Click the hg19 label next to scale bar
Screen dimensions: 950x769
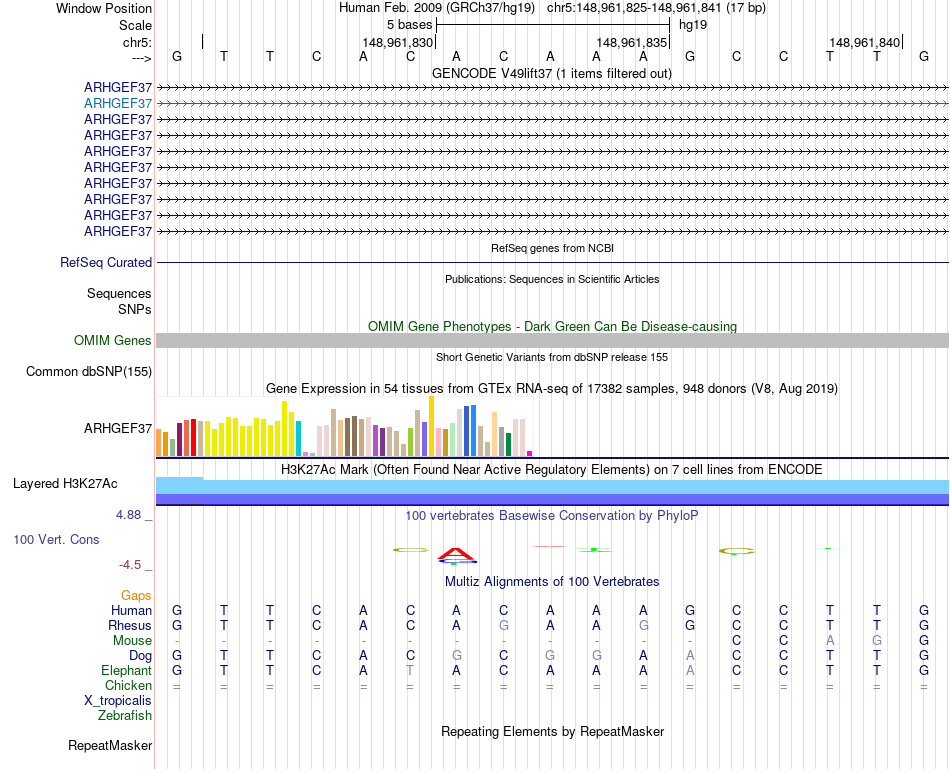click(693, 25)
